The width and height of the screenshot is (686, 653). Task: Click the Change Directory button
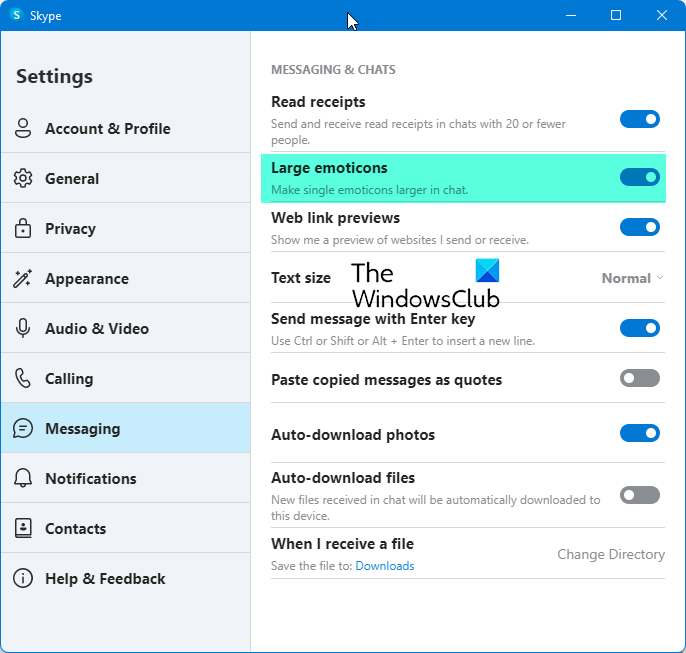tap(611, 554)
